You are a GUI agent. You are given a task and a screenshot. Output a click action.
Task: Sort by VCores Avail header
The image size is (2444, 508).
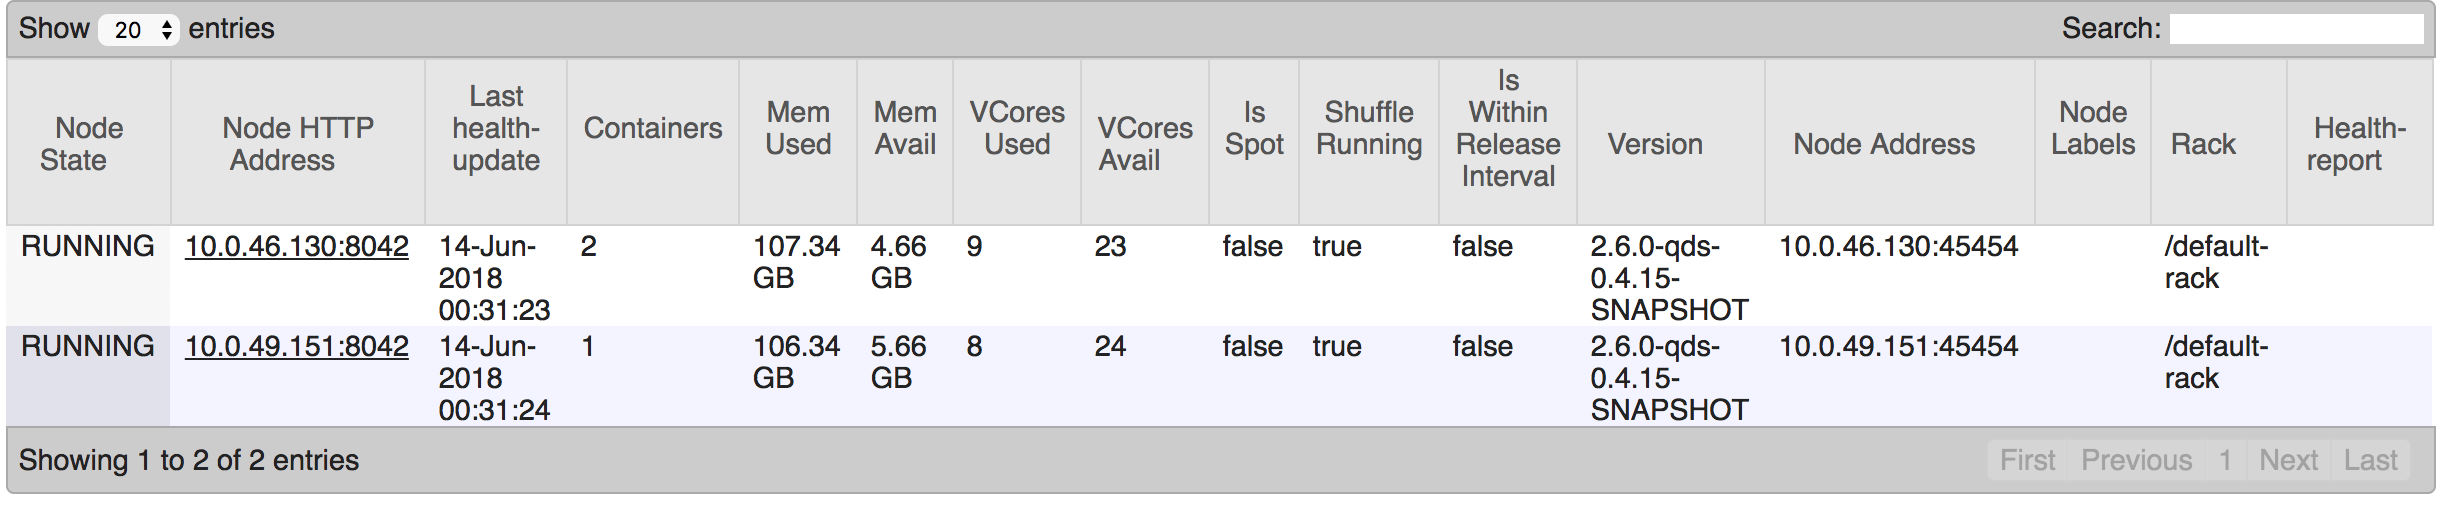click(1145, 143)
